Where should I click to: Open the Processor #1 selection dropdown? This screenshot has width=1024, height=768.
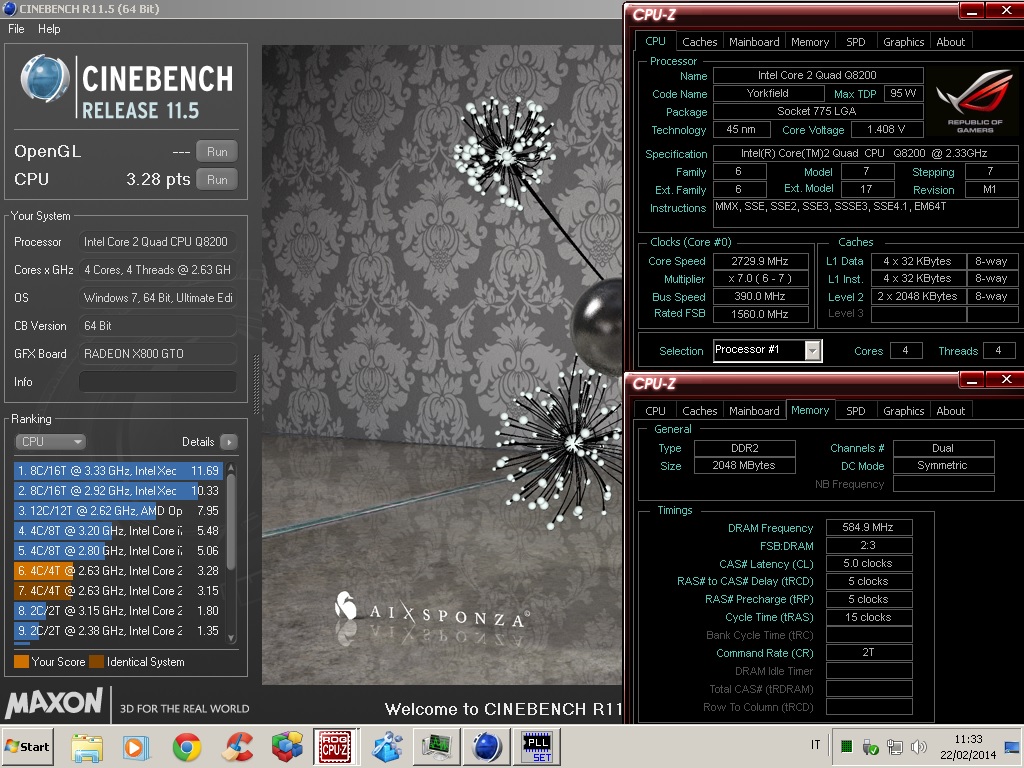tap(812, 351)
